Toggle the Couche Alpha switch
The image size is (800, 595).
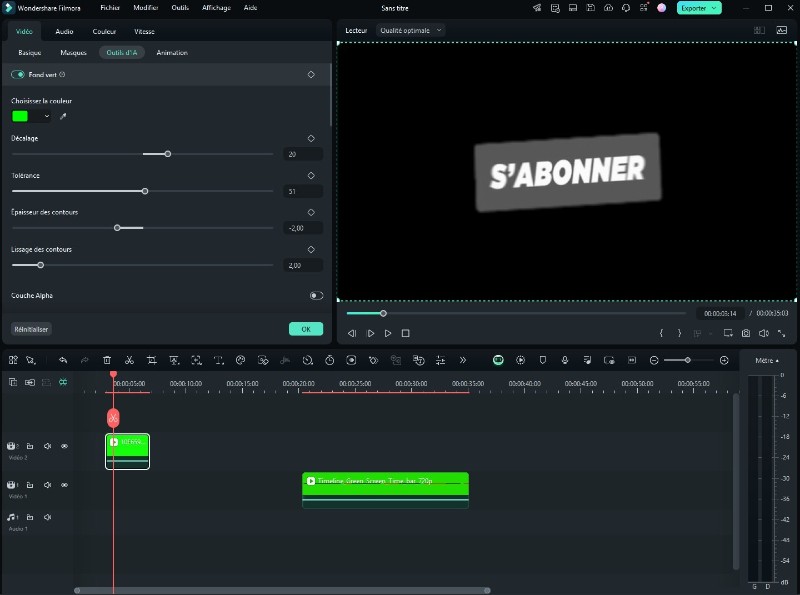pos(316,295)
